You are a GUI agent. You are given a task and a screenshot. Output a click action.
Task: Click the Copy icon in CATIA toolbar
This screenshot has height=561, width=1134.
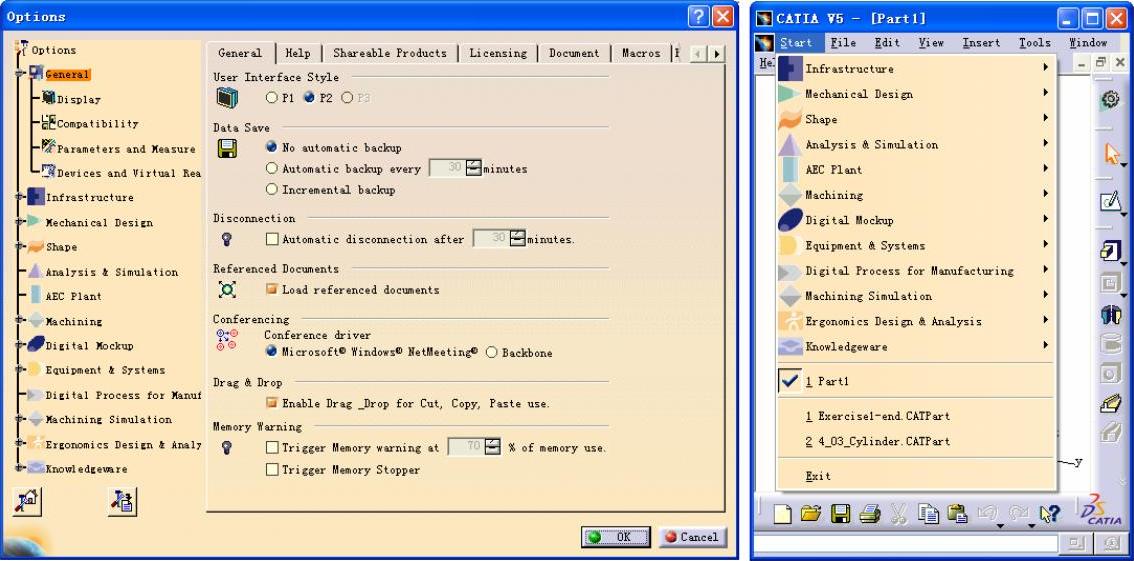click(928, 514)
